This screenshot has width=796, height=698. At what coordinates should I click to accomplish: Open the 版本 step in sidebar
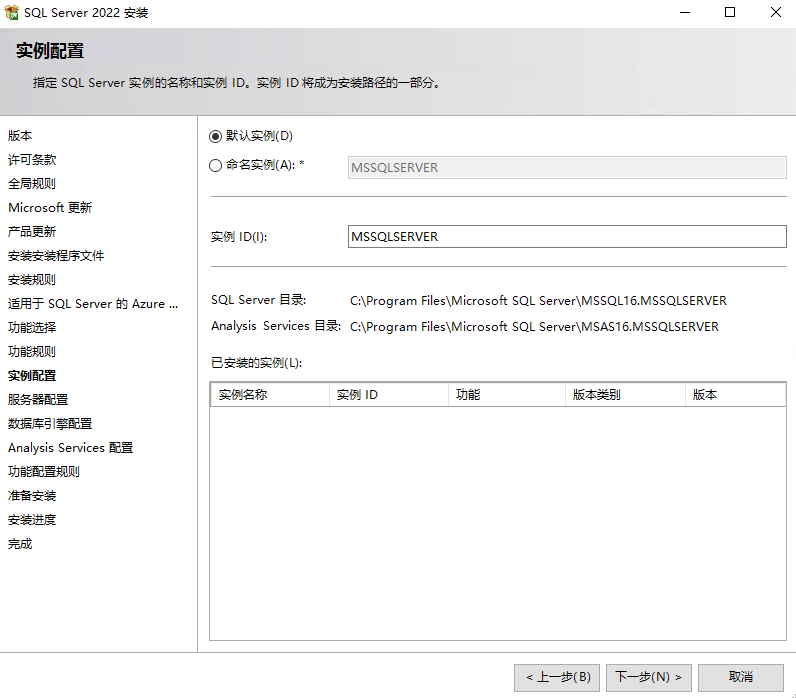pyautogui.click(x=20, y=136)
